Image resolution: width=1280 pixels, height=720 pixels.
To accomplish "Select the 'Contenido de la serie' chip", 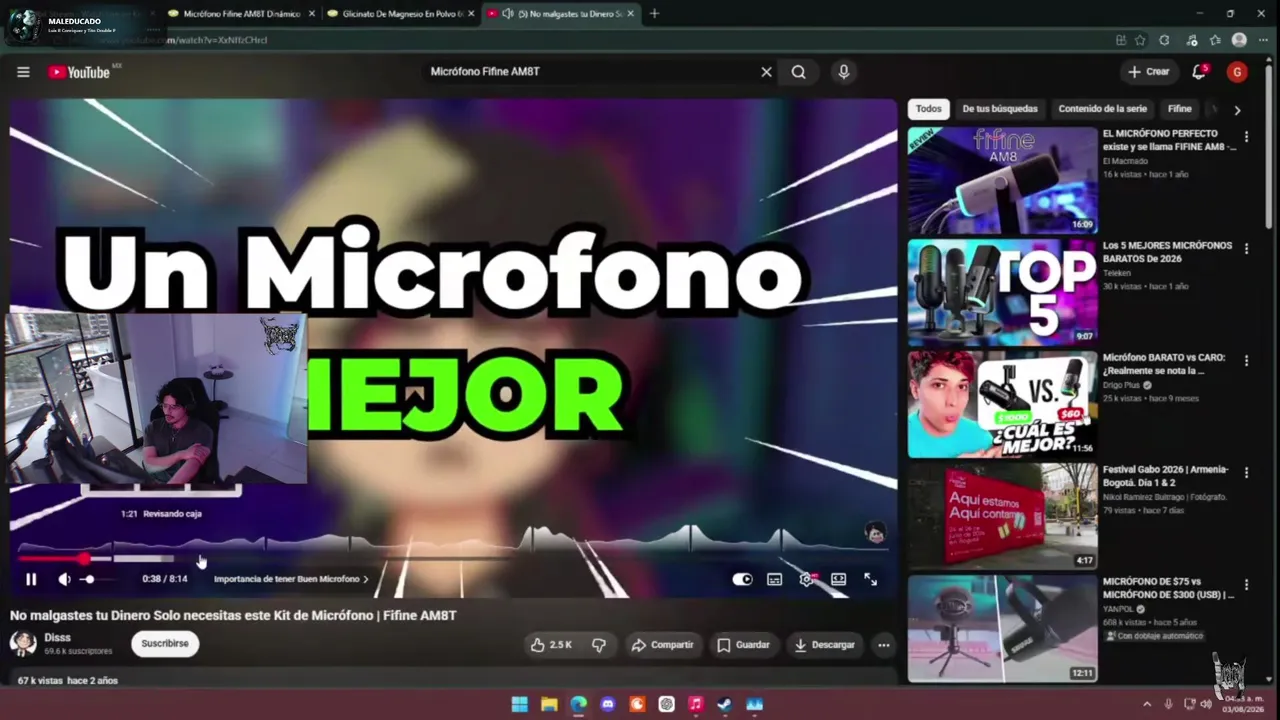I will click(x=1102, y=109).
